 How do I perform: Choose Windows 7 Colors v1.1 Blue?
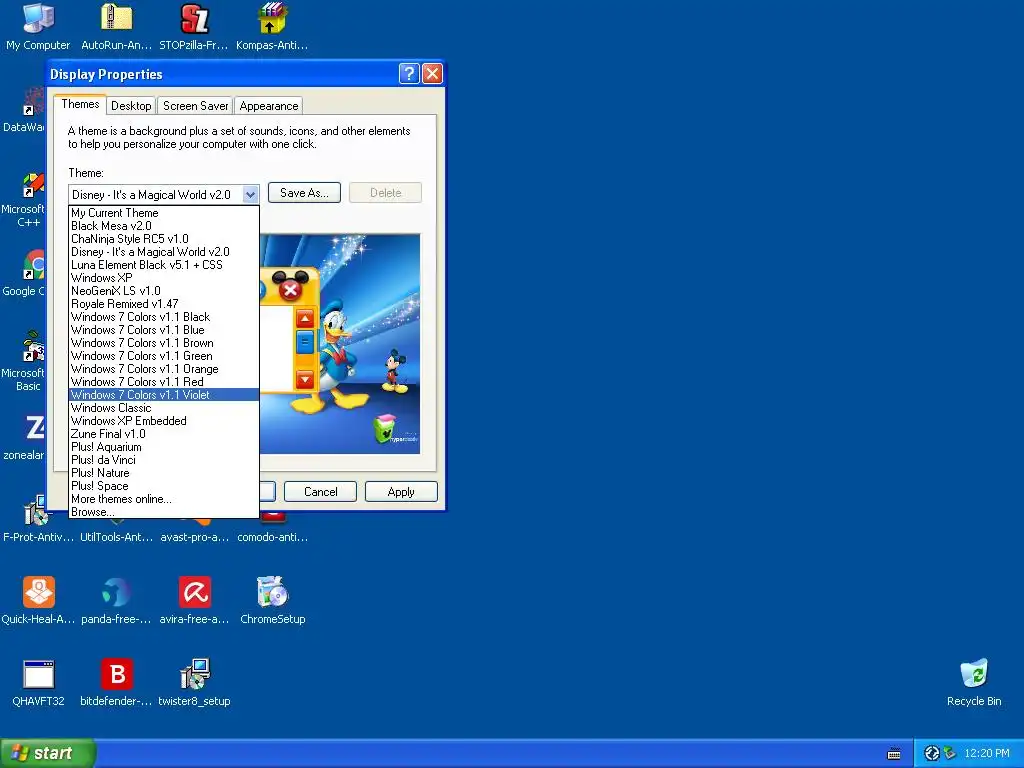(x=164, y=330)
